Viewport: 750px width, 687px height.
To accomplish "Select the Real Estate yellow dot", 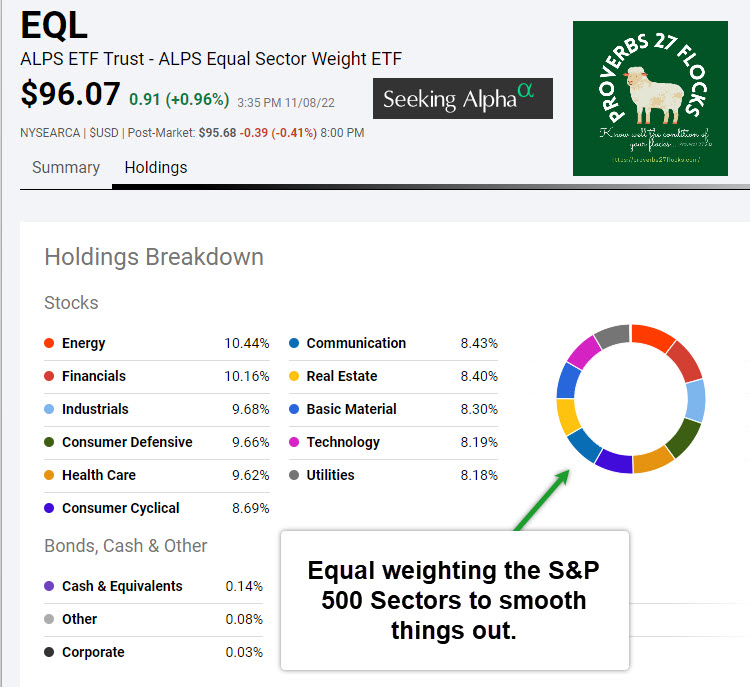I will [x=294, y=376].
